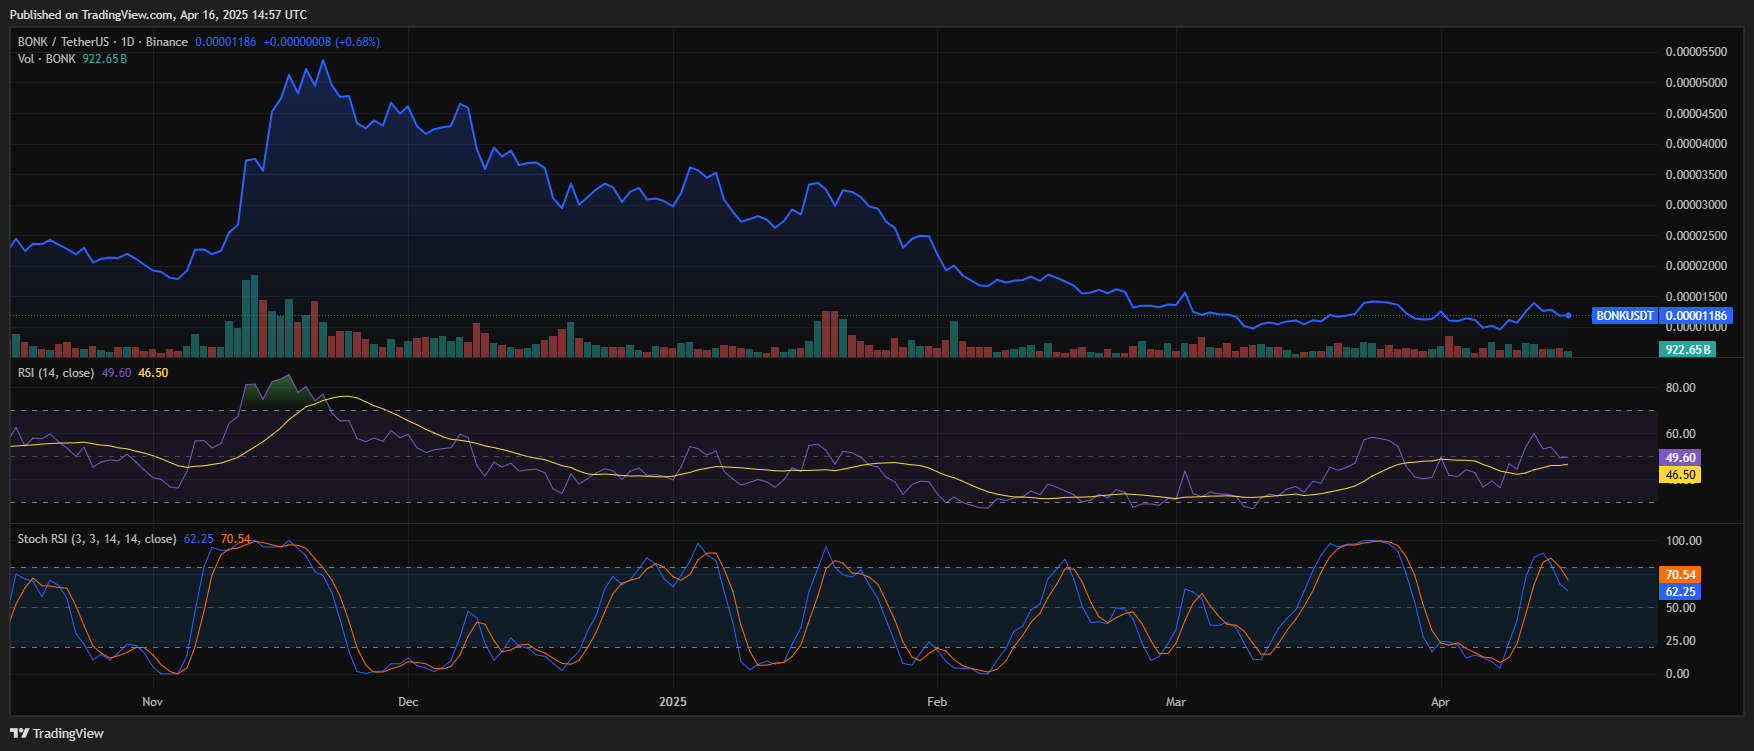Click the 0.00001500 price axis label
The width and height of the screenshot is (1754, 751).
coord(1696,297)
